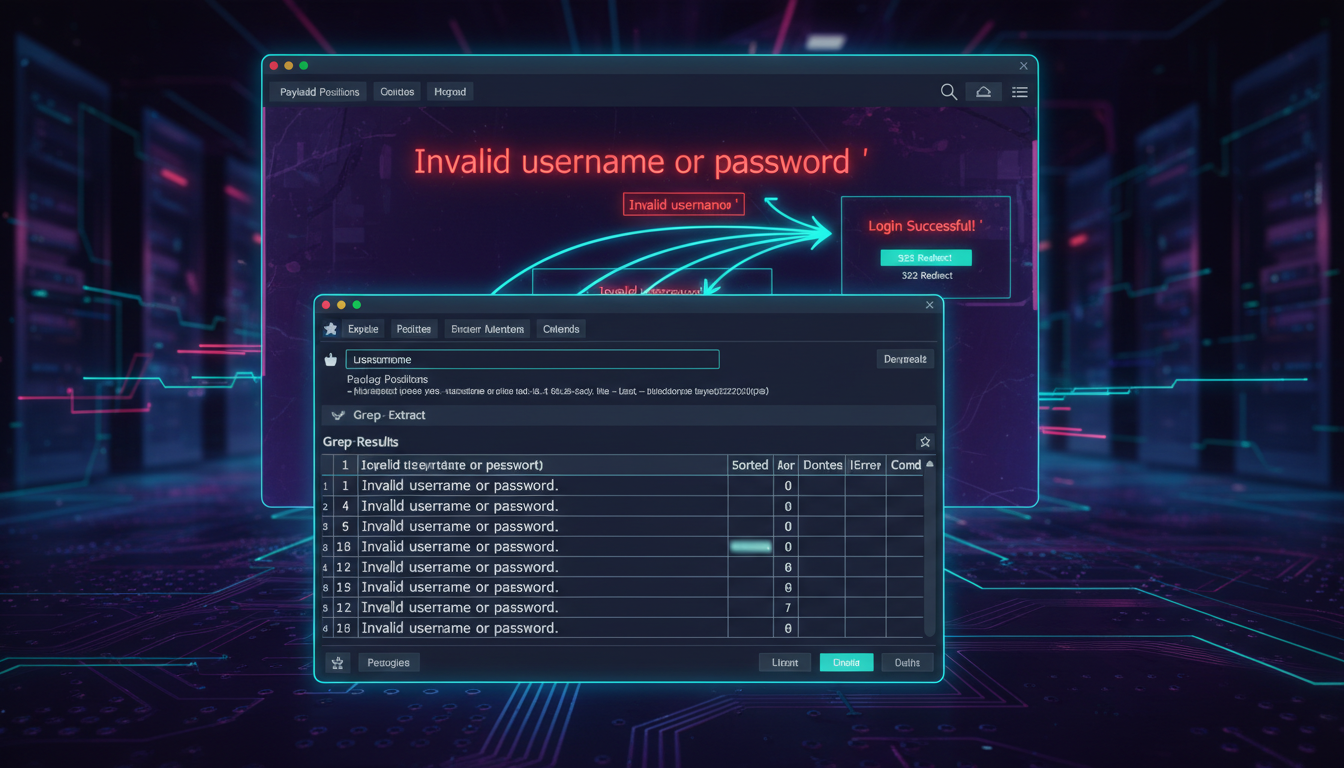Open the second tab in the front window
The height and width of the screenshot is (768, 1344).
413,329
